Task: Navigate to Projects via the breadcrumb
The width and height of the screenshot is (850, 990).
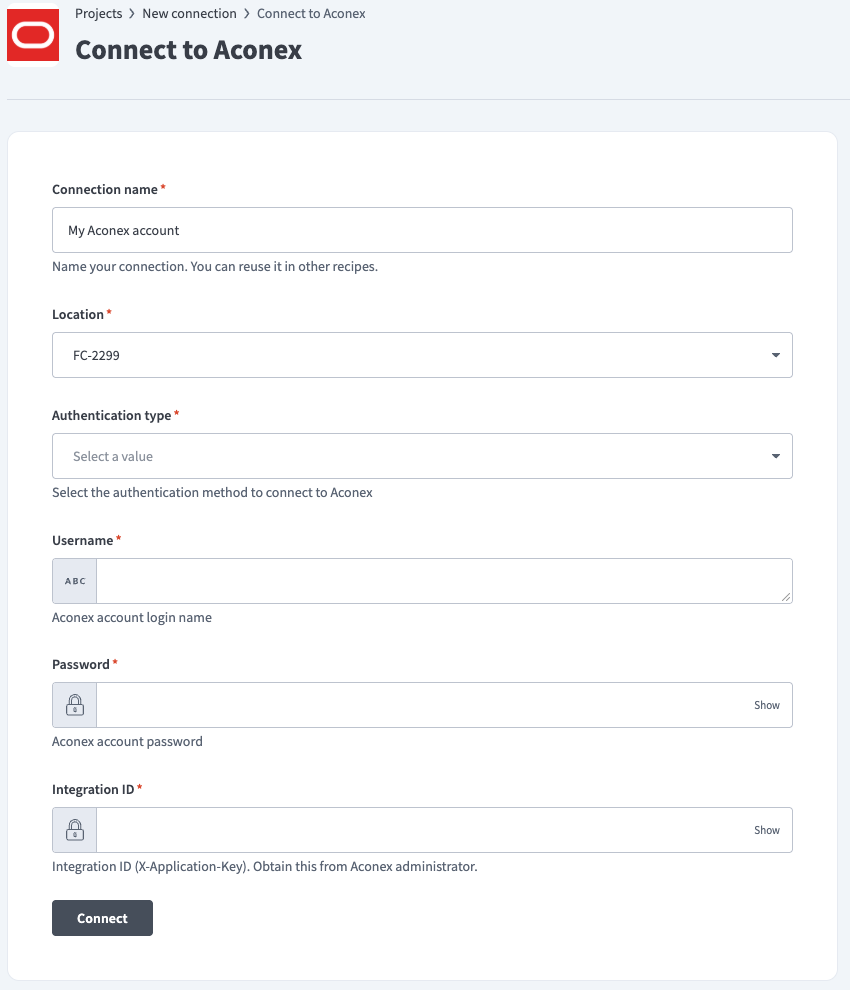Action: point(97,13)
